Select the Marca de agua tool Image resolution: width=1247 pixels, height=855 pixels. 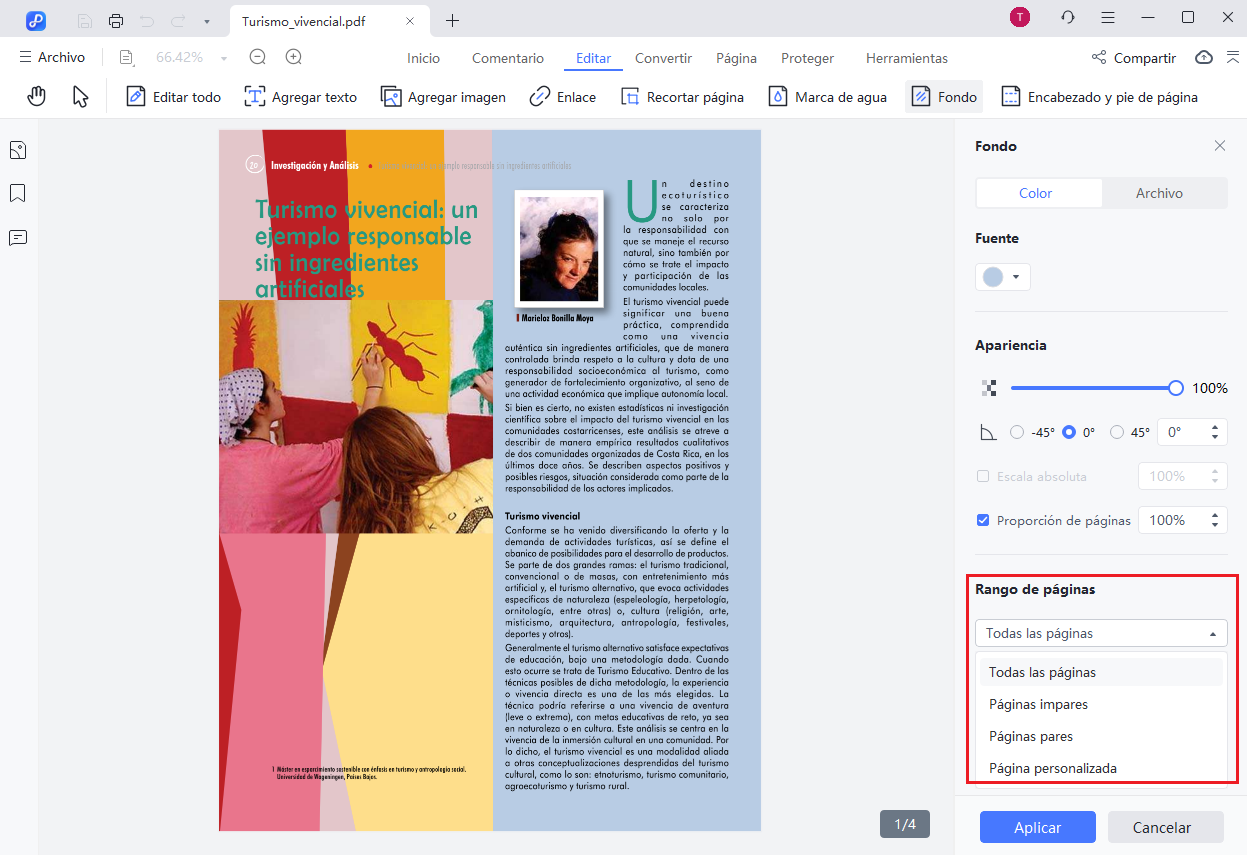point(828,96)
